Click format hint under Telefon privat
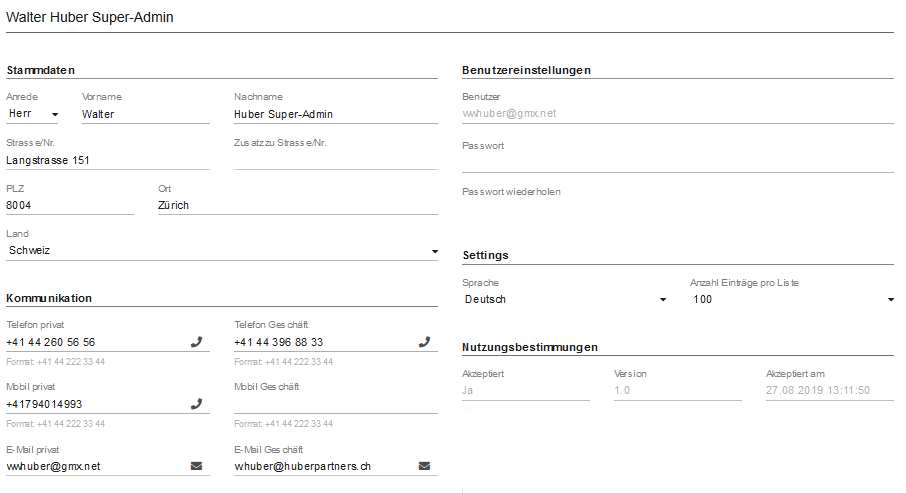 tap(55, 362)
